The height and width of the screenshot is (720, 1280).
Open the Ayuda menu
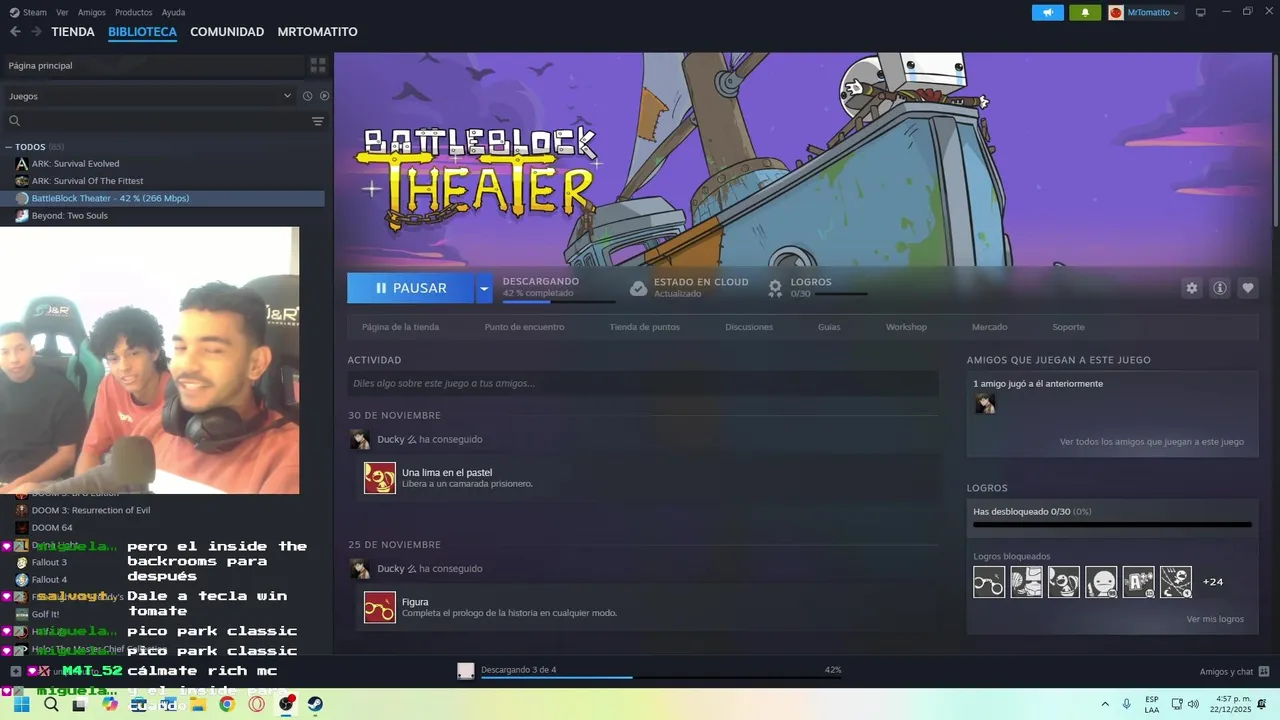coord(173,12)
